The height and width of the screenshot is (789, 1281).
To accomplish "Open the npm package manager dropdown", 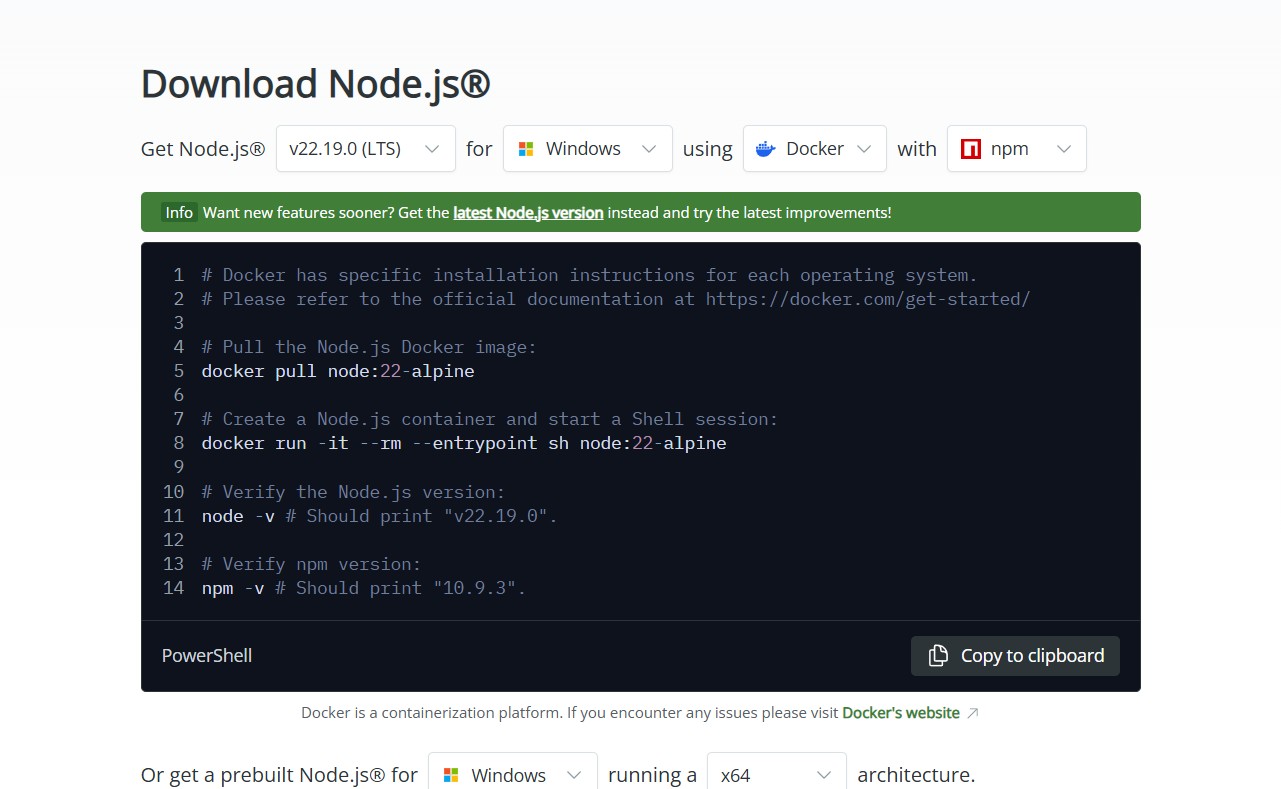I will tap(1016, 149).
